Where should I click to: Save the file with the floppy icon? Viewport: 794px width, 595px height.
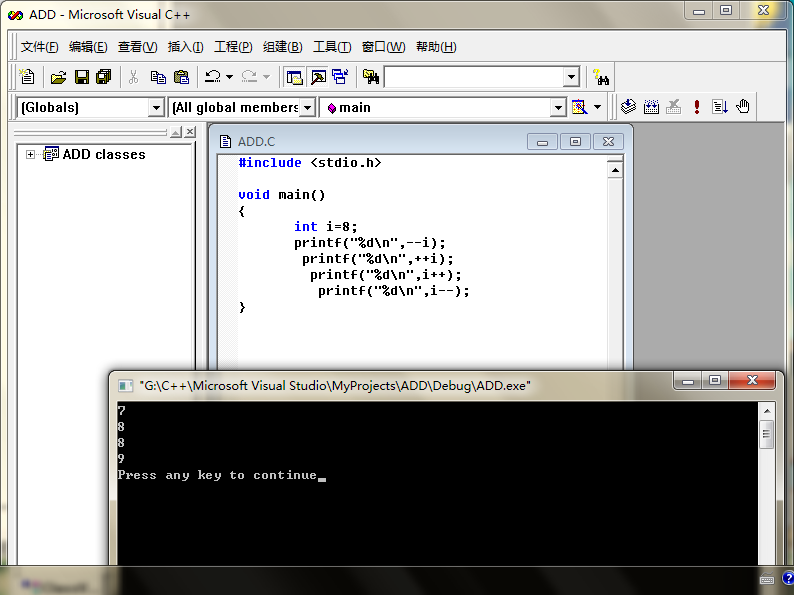[x=82, y=77]
